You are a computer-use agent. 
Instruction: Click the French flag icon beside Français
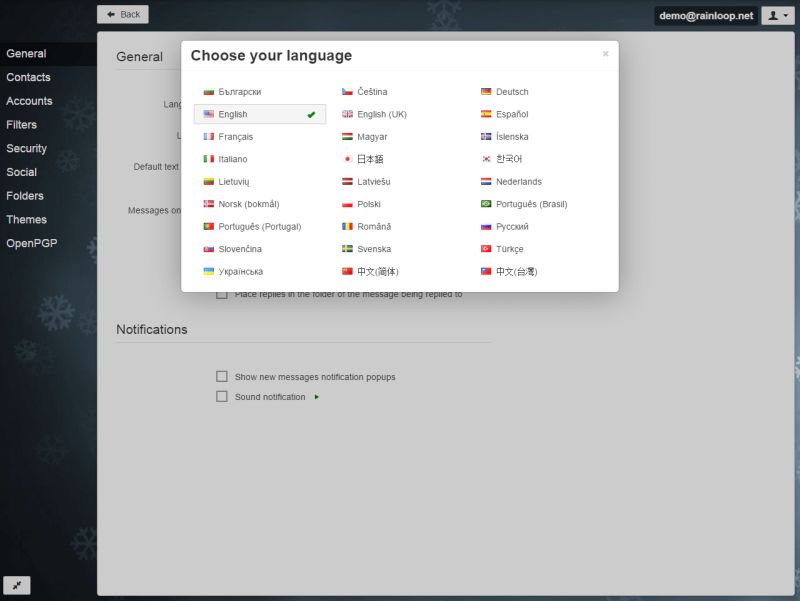pyautogui.click(x=208, y=136)
